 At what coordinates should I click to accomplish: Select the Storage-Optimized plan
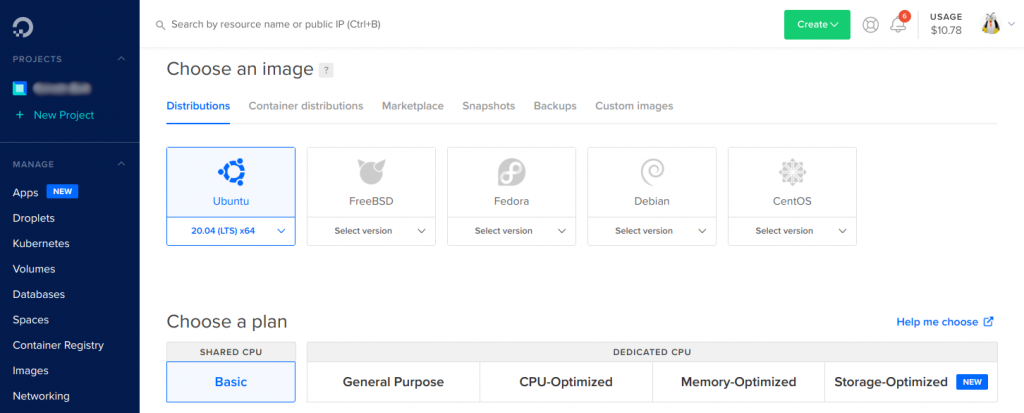click(911, 382)
